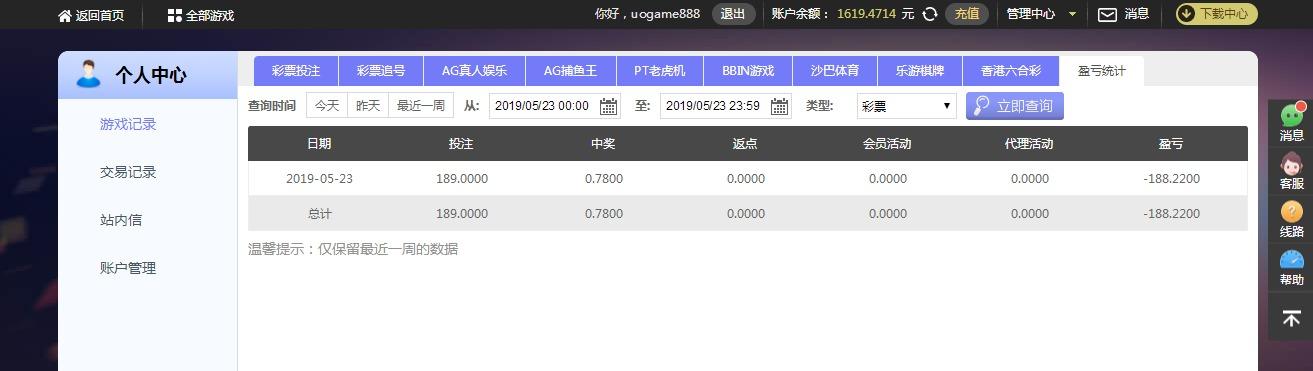The image size is (1313, 371).
Task: Open 客服 customer service avatar icon
Action: point(1292,163)
